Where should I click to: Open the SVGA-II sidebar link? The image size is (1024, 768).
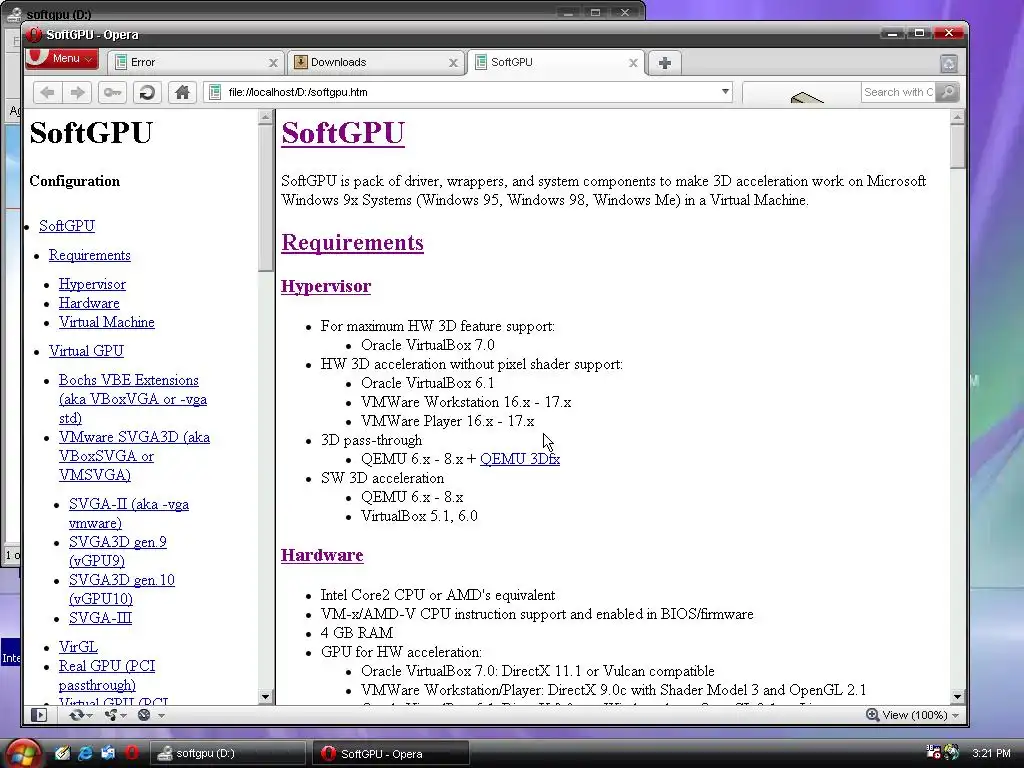coord(129,513)
